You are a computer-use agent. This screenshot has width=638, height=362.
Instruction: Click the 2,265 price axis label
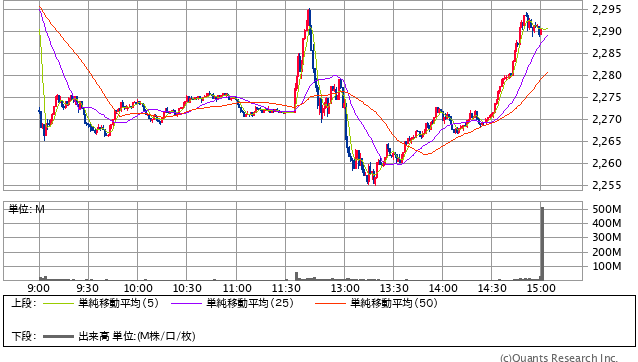[x=607, y=141]
